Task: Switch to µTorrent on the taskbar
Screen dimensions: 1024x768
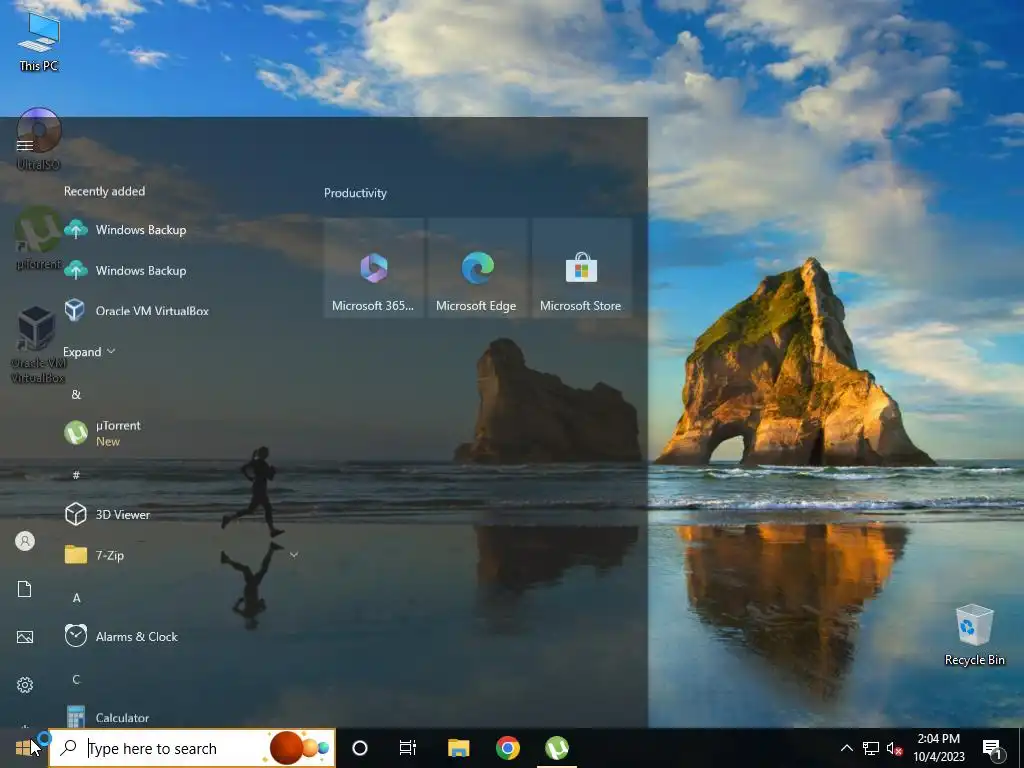Action: [557, 748]
